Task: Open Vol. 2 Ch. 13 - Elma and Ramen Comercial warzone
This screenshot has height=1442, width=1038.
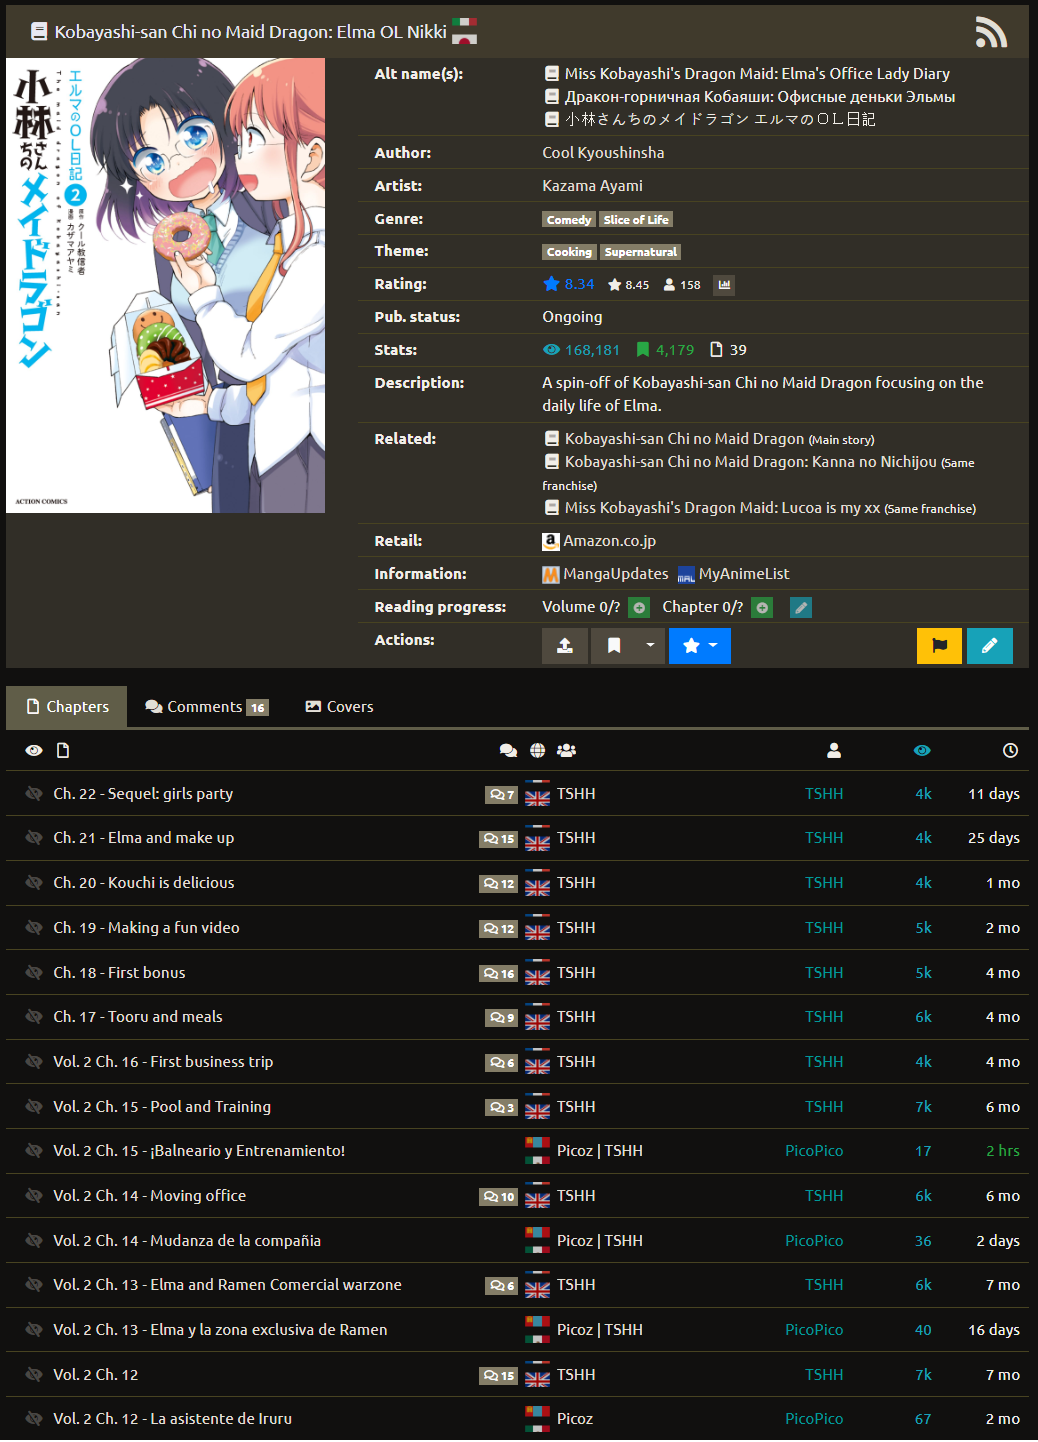Action: [227, 1285]
